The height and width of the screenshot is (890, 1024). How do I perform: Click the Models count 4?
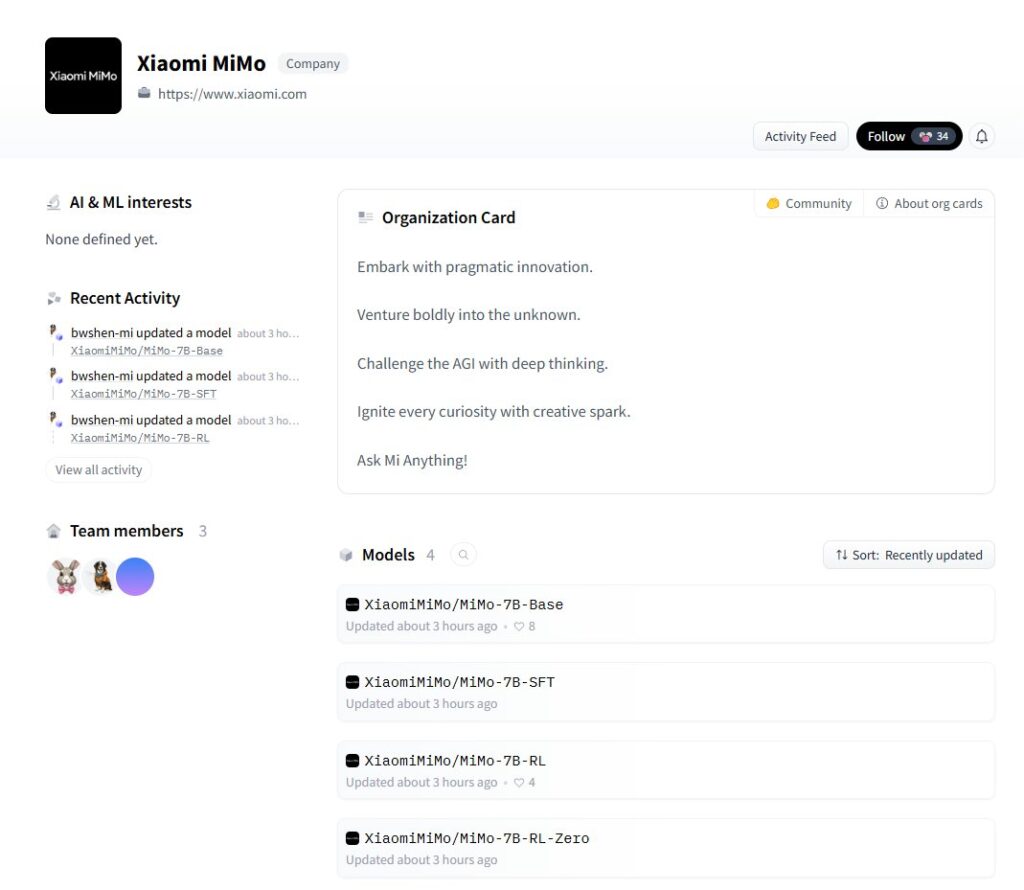[x=430, y=555]
